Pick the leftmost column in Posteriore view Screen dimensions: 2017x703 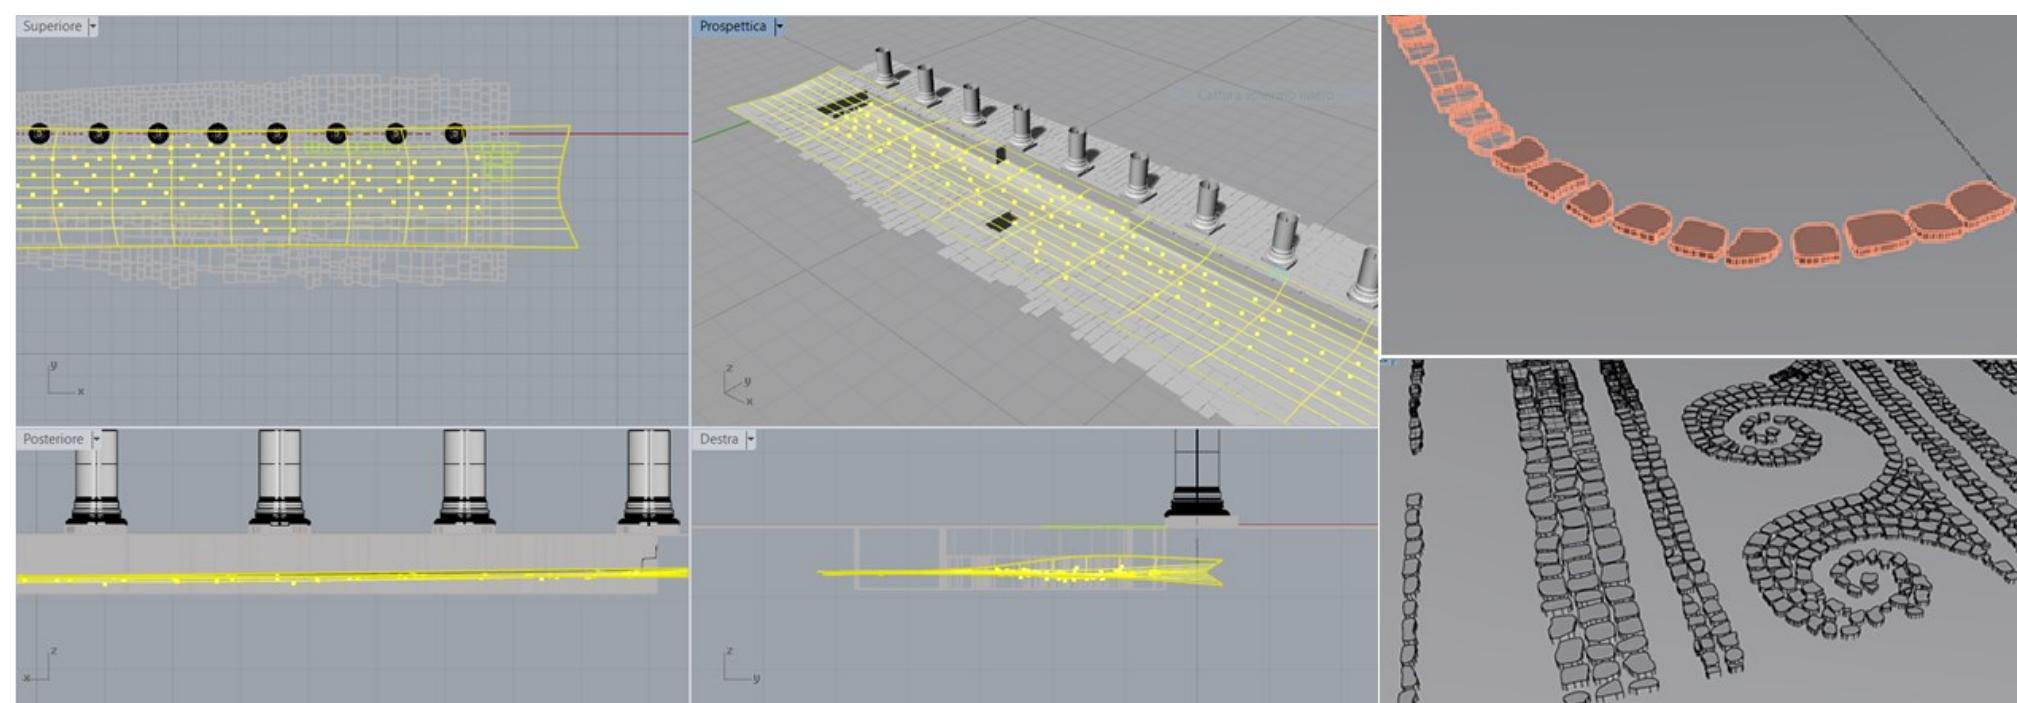(96, 478)
